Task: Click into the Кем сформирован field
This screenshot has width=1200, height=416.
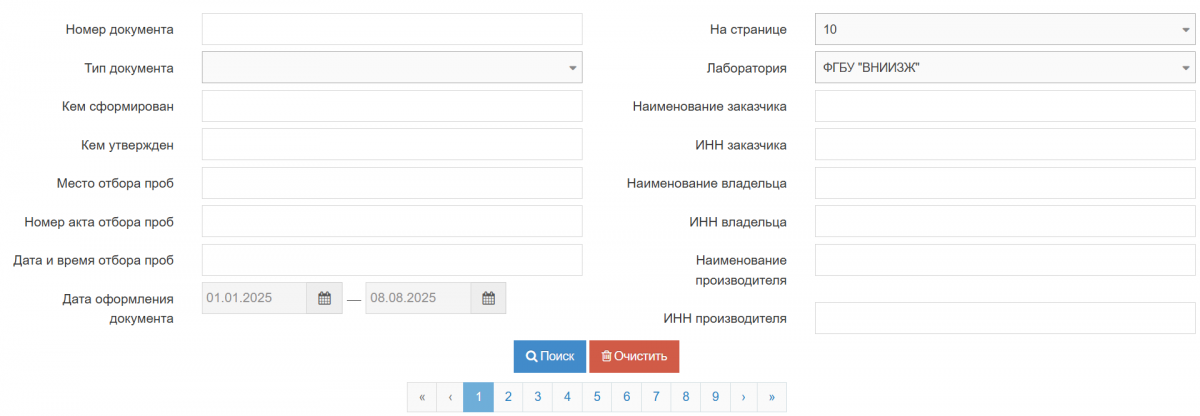Action: click(x=392, y=106)
